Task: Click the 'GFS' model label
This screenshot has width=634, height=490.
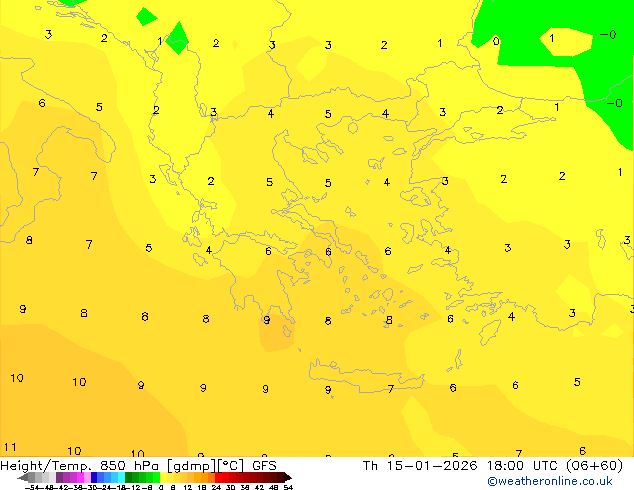Action: [264, 466]
